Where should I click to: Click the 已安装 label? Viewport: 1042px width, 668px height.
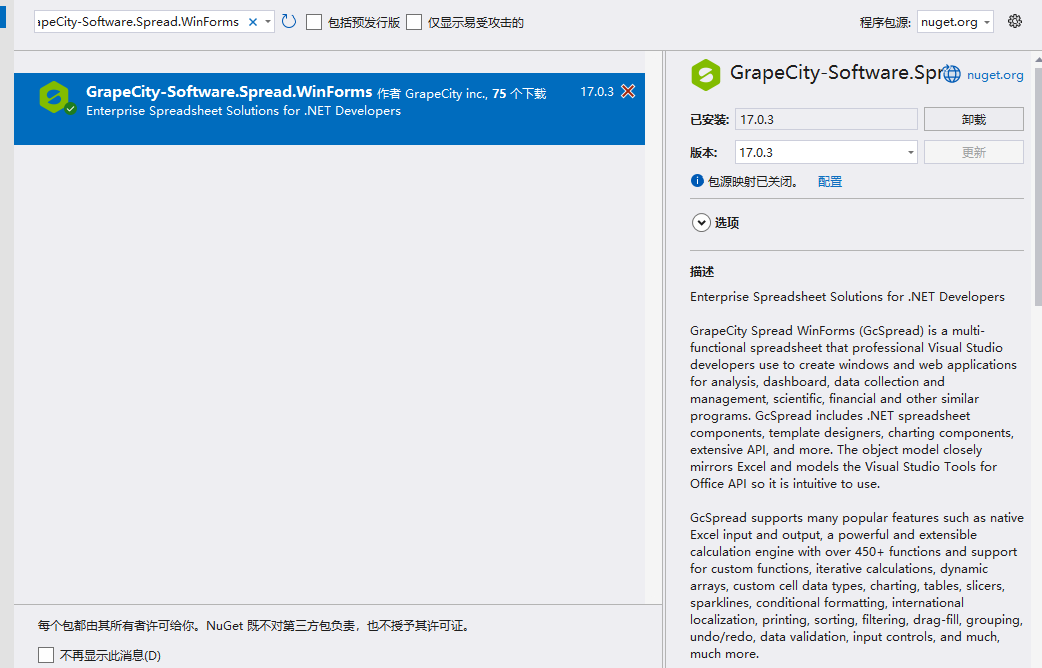pyautogui.click(x=709, y=120)
